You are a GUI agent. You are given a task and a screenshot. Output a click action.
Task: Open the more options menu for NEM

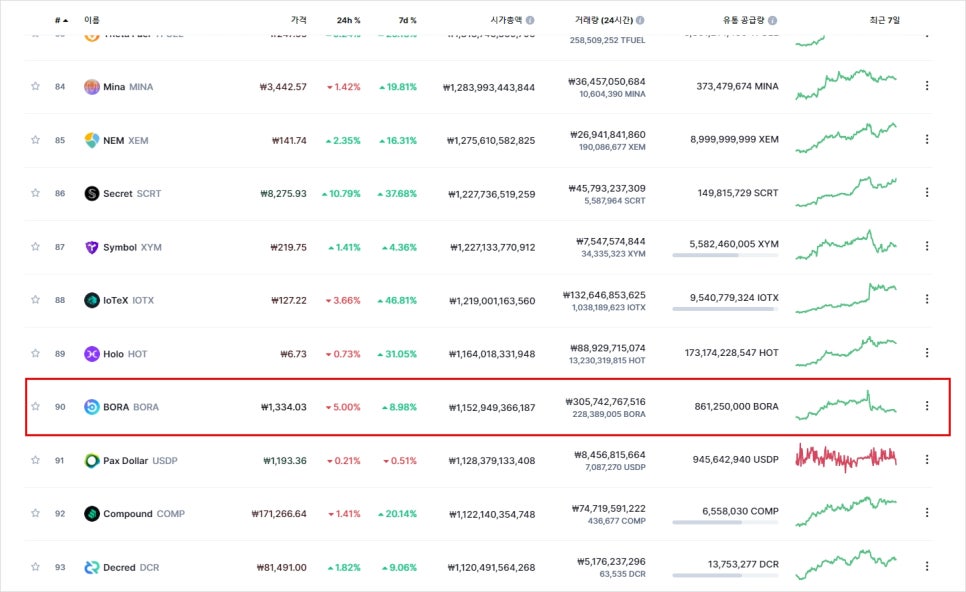pos(927,139)
